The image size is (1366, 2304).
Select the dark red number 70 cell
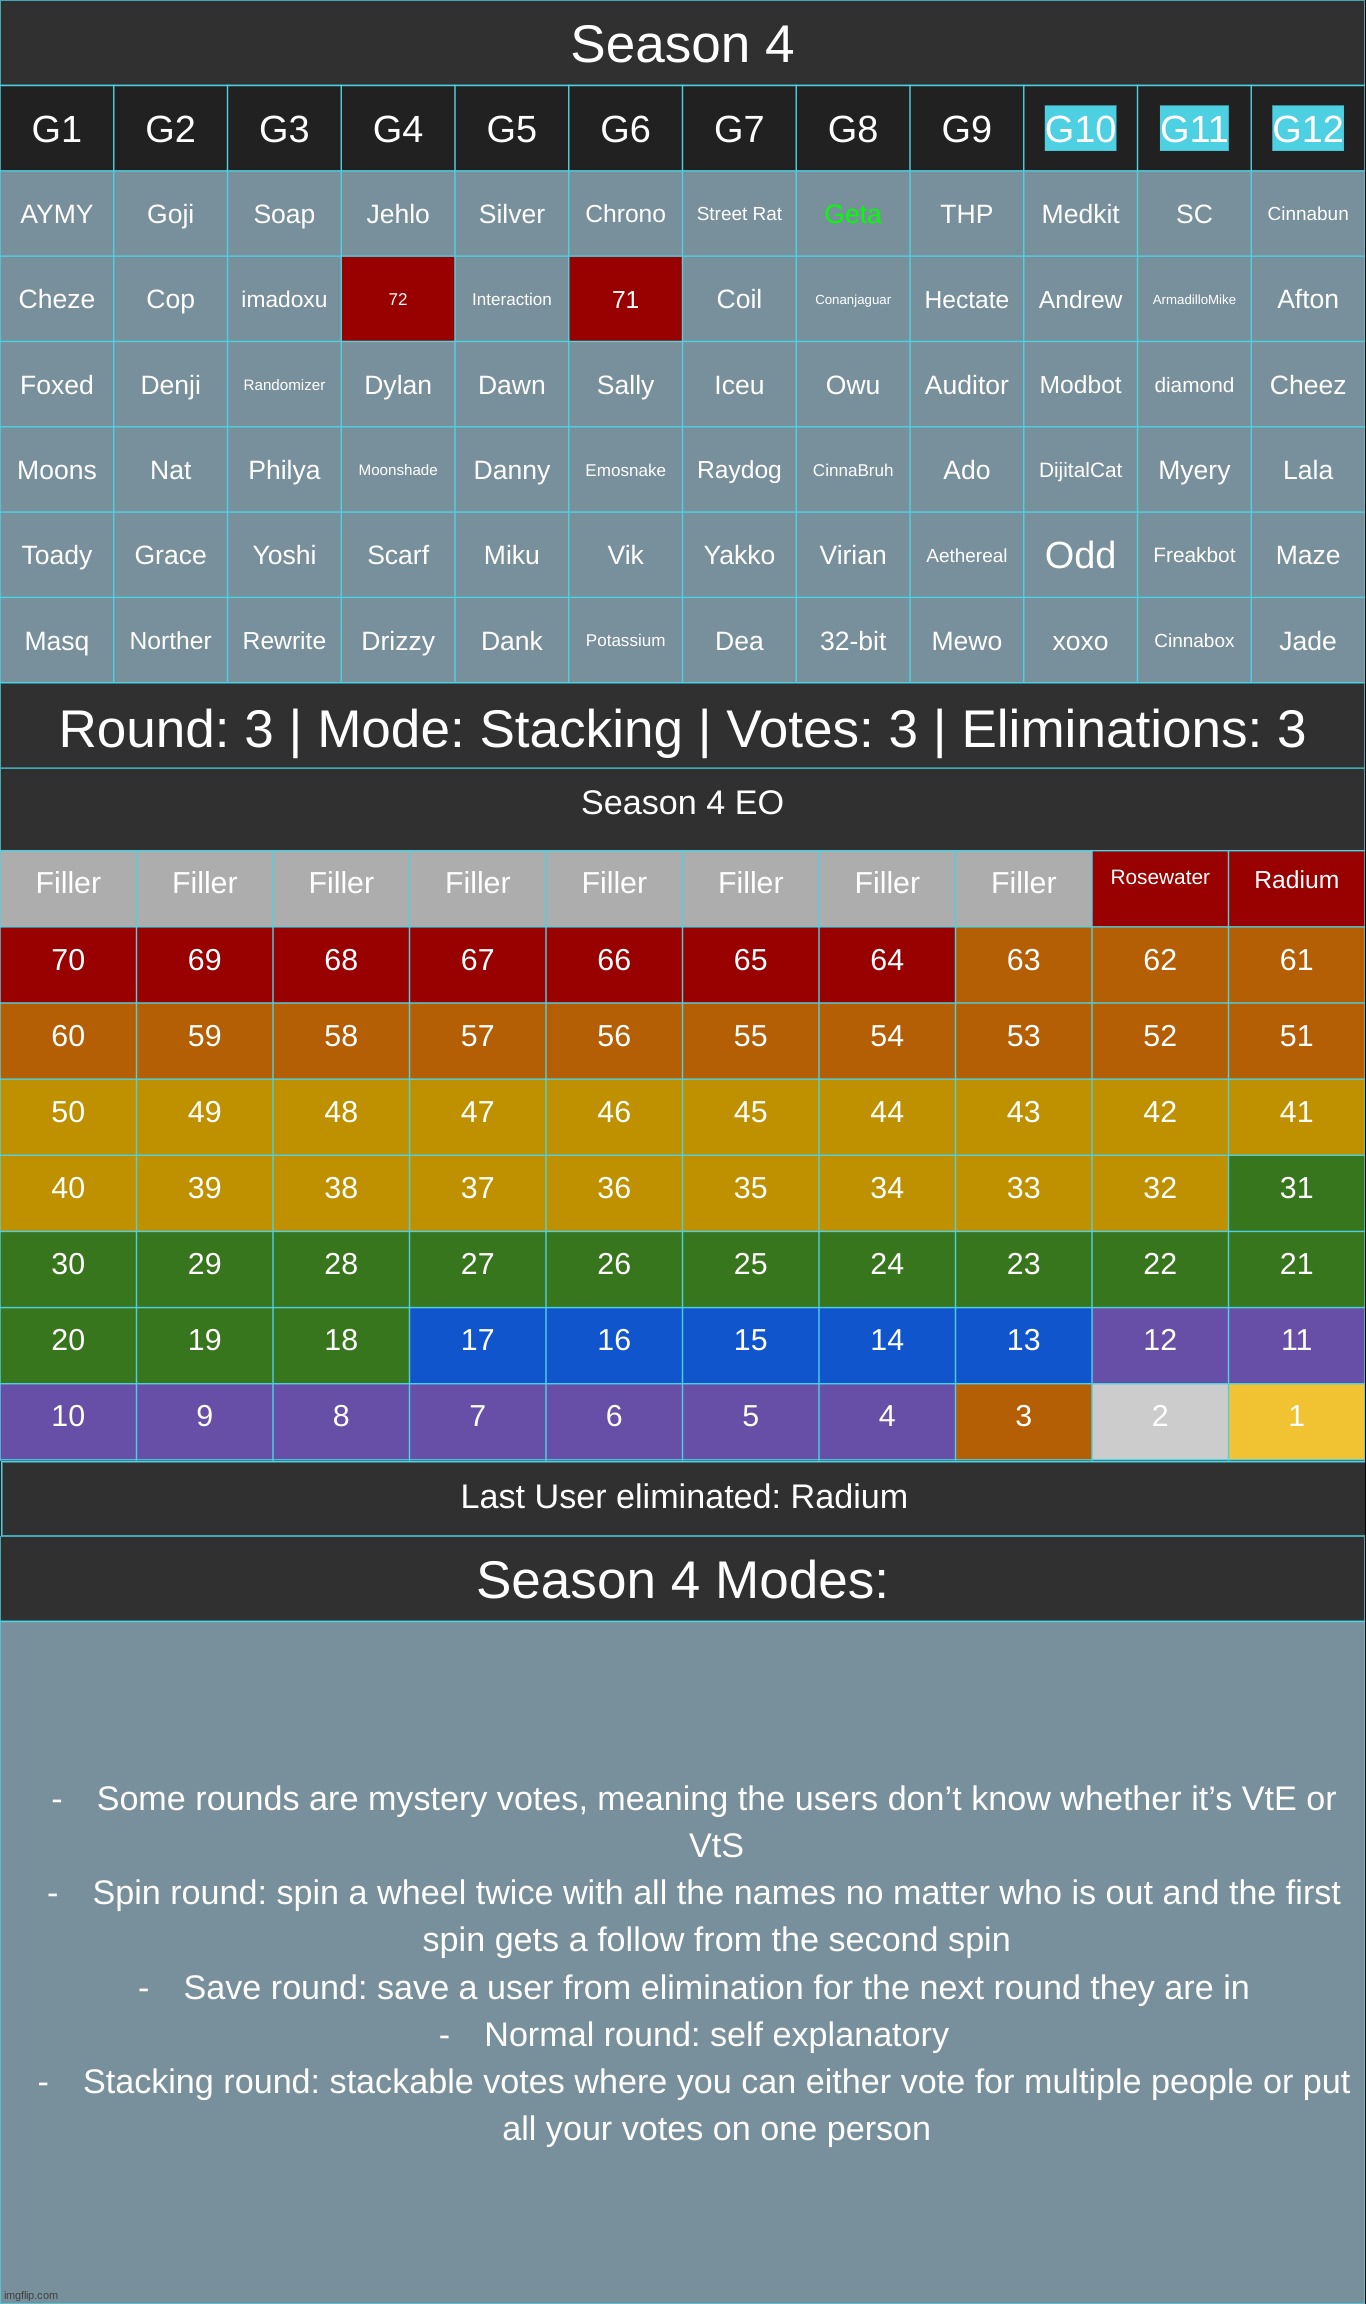(x=68, y=960)
